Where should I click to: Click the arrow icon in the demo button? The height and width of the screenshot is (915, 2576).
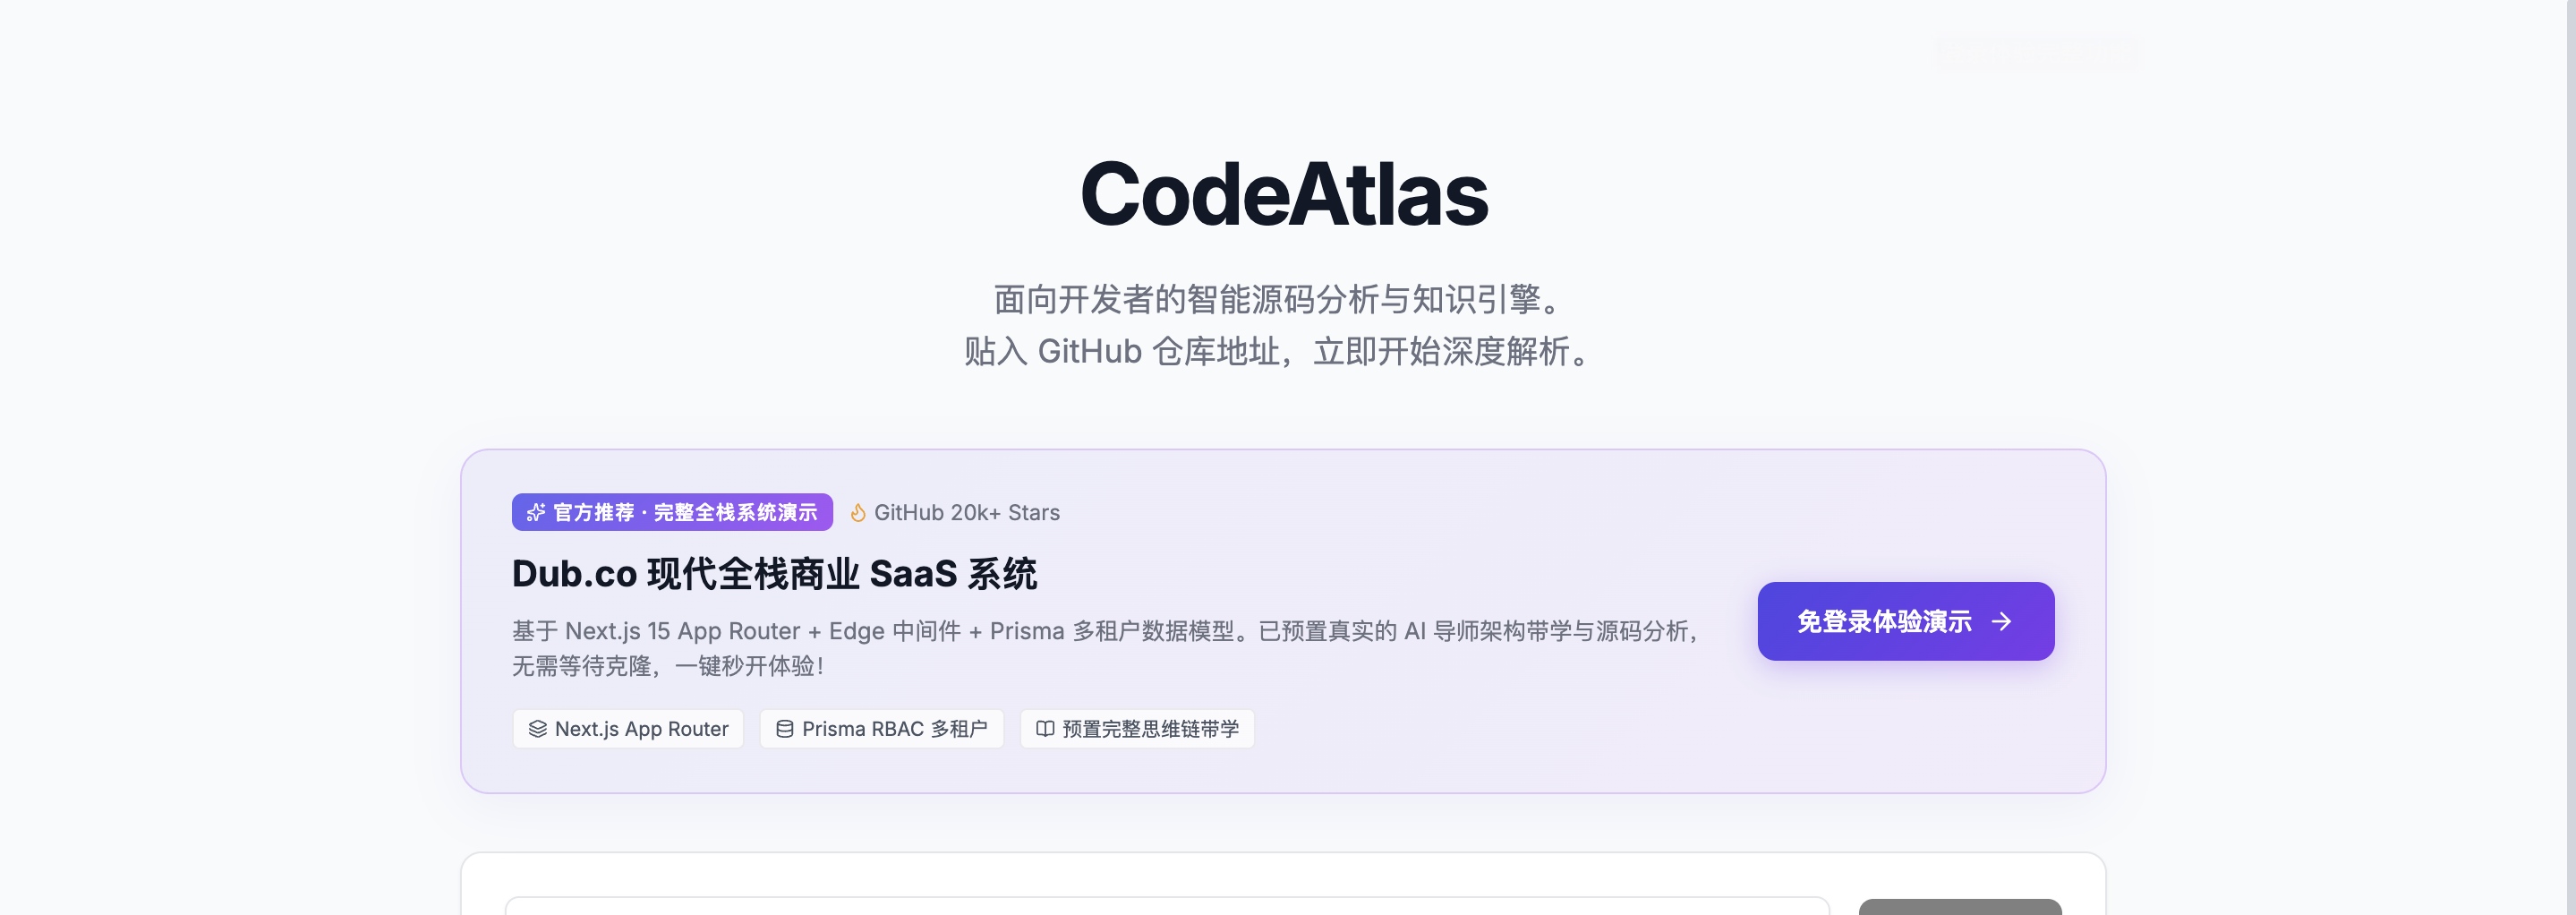pyautogui.click(x=2001, y=622)
